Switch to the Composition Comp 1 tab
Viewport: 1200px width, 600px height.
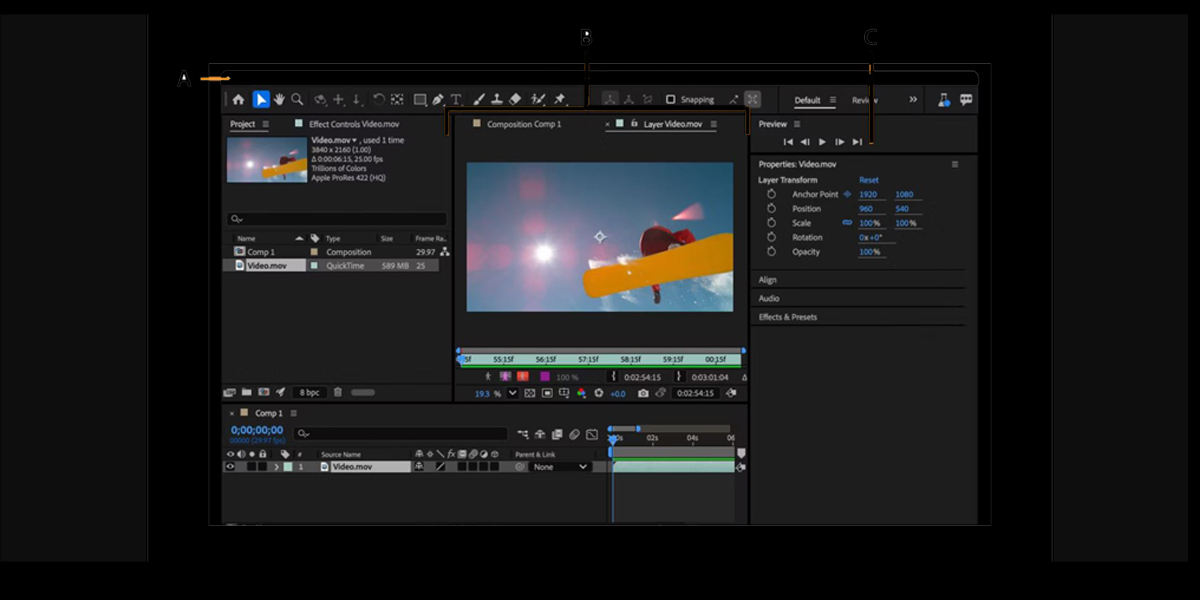pos(523,124)
